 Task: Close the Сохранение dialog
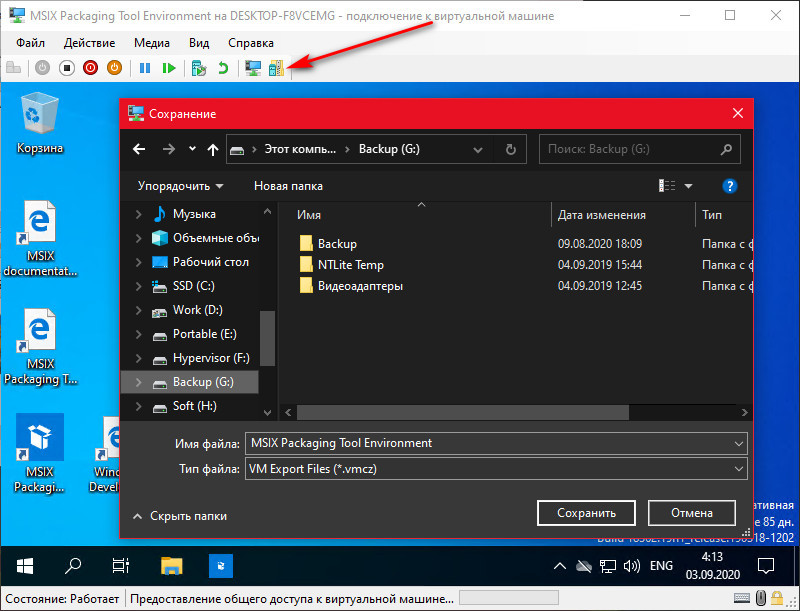738,113
